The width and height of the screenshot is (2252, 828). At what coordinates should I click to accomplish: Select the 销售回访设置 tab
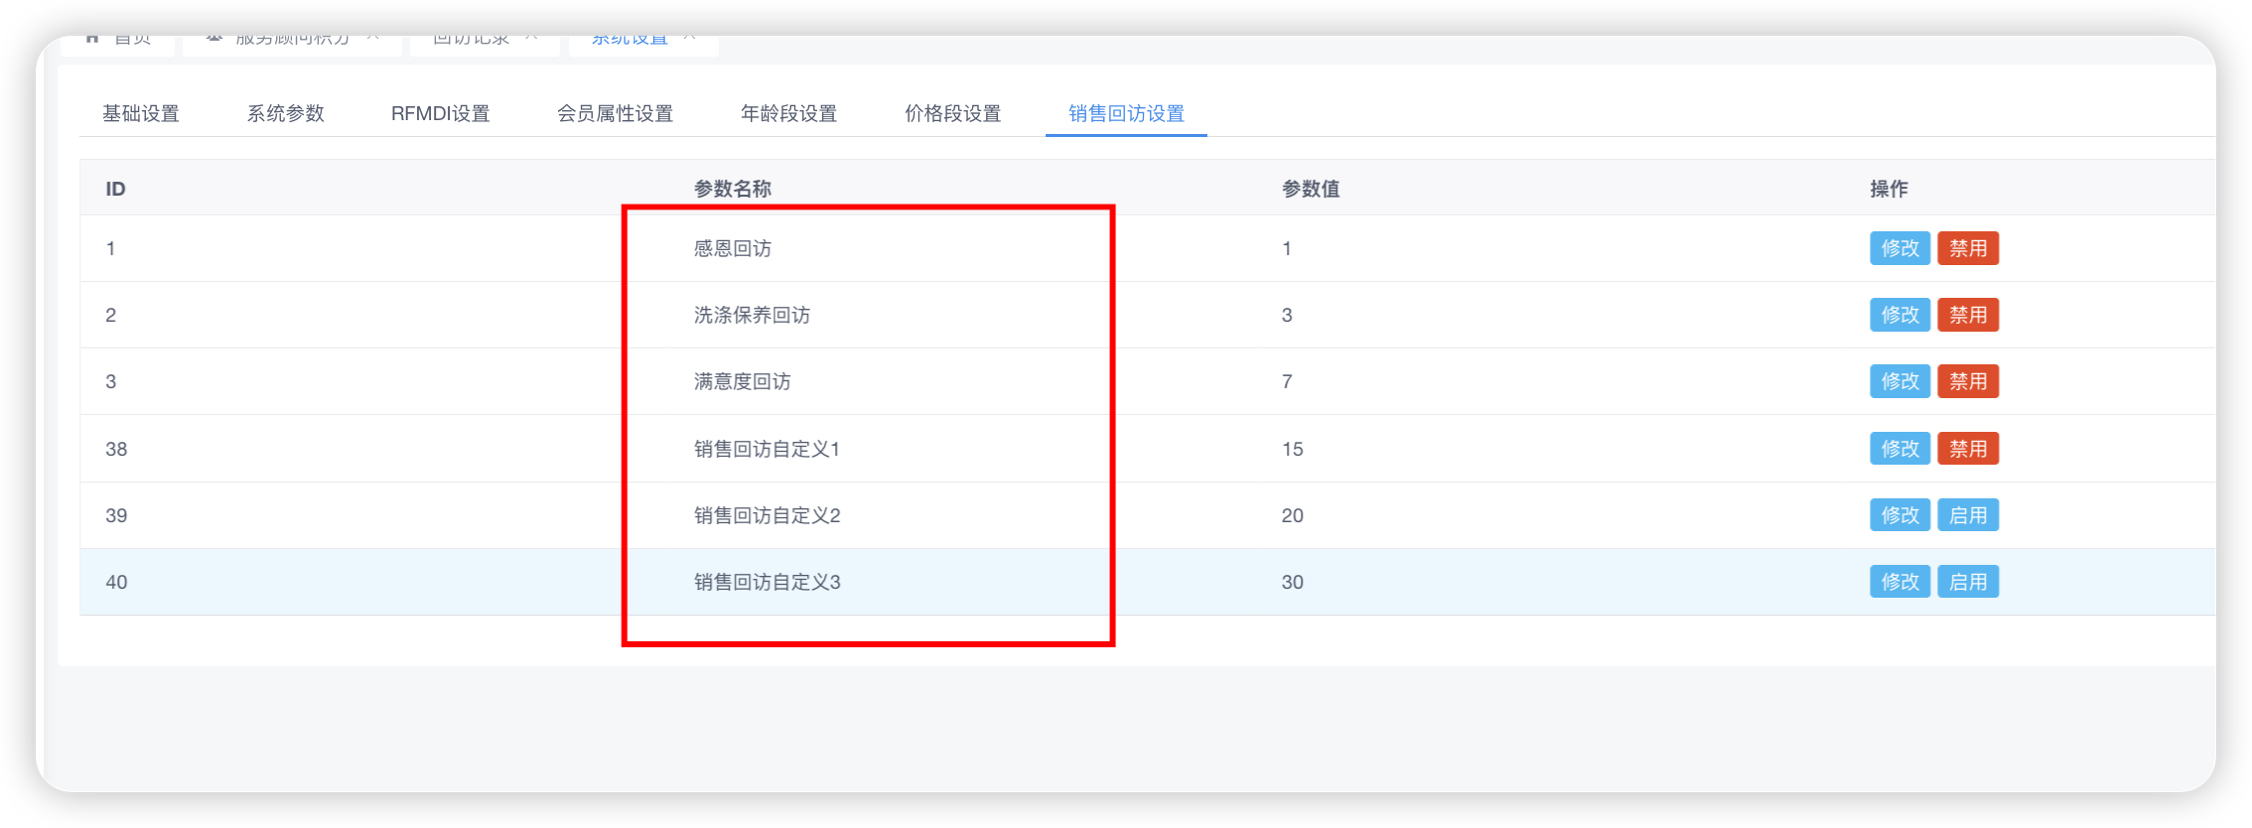coord(1126,114)
